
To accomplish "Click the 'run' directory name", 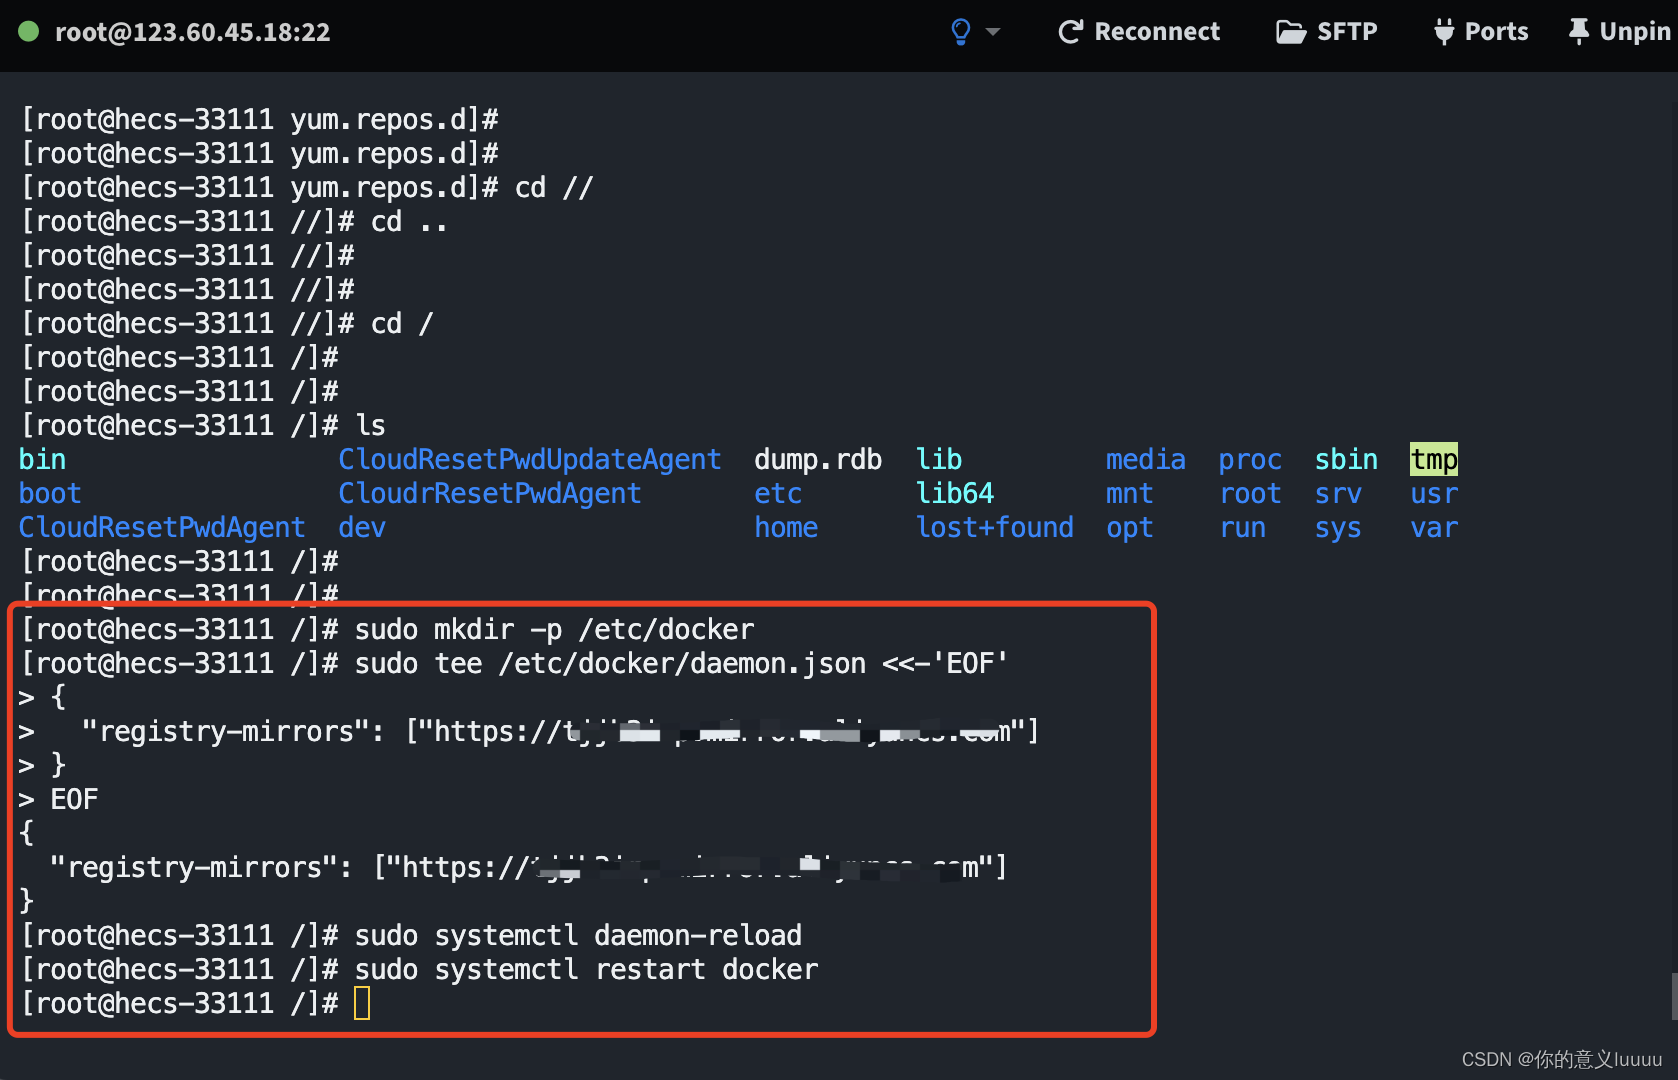I will coord(1243,527).
